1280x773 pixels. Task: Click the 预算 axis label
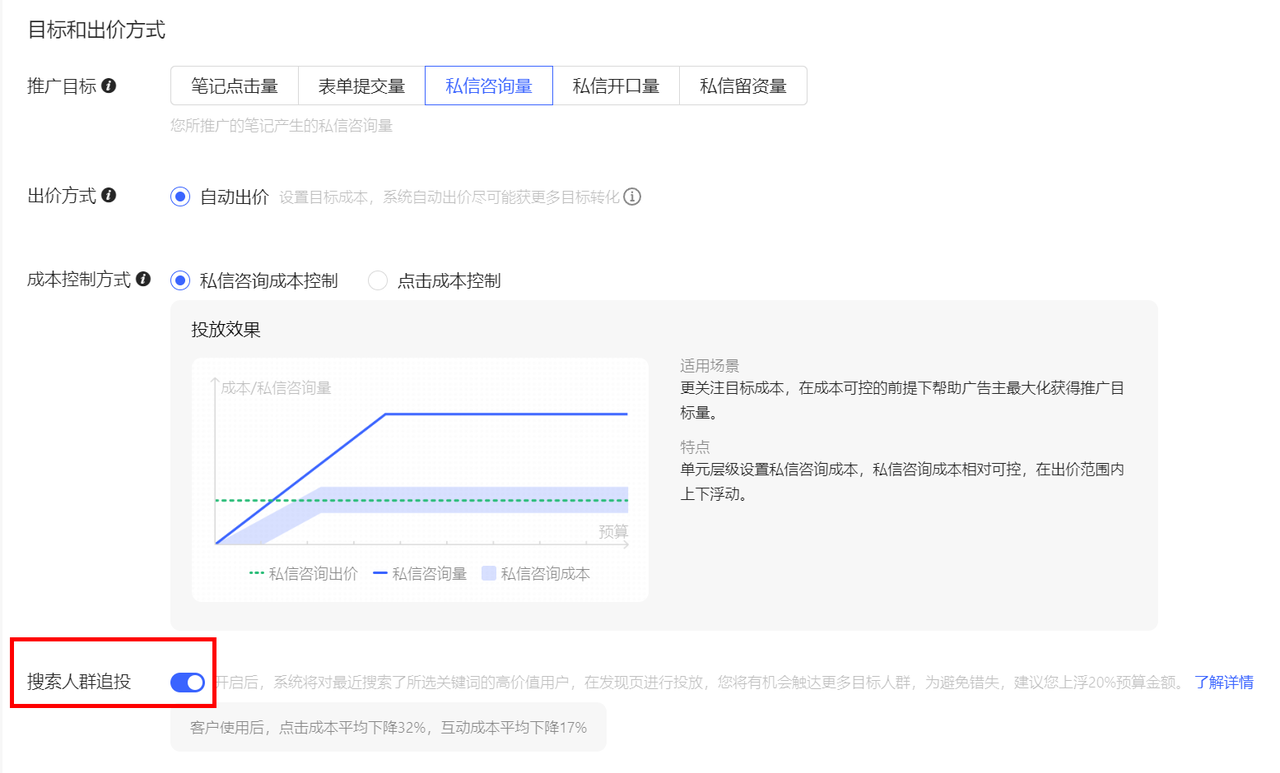(614, 531)
